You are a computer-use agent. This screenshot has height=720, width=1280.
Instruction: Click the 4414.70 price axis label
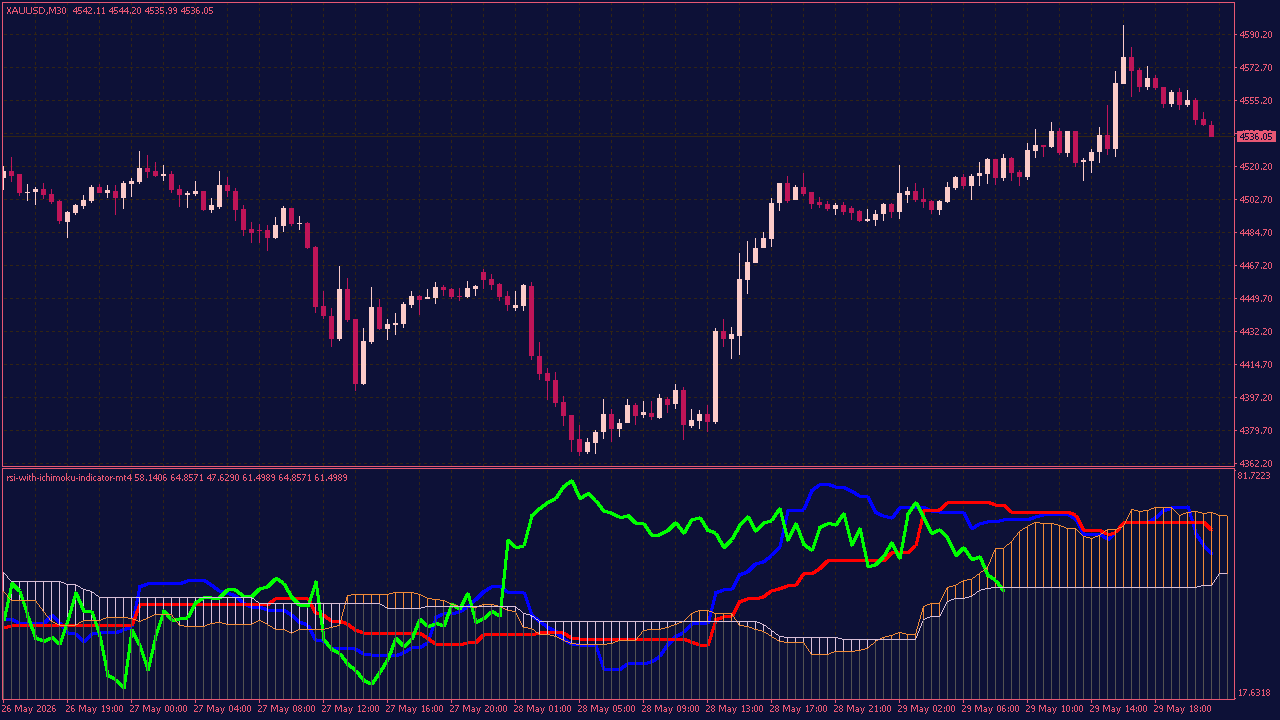point(1255,365)
